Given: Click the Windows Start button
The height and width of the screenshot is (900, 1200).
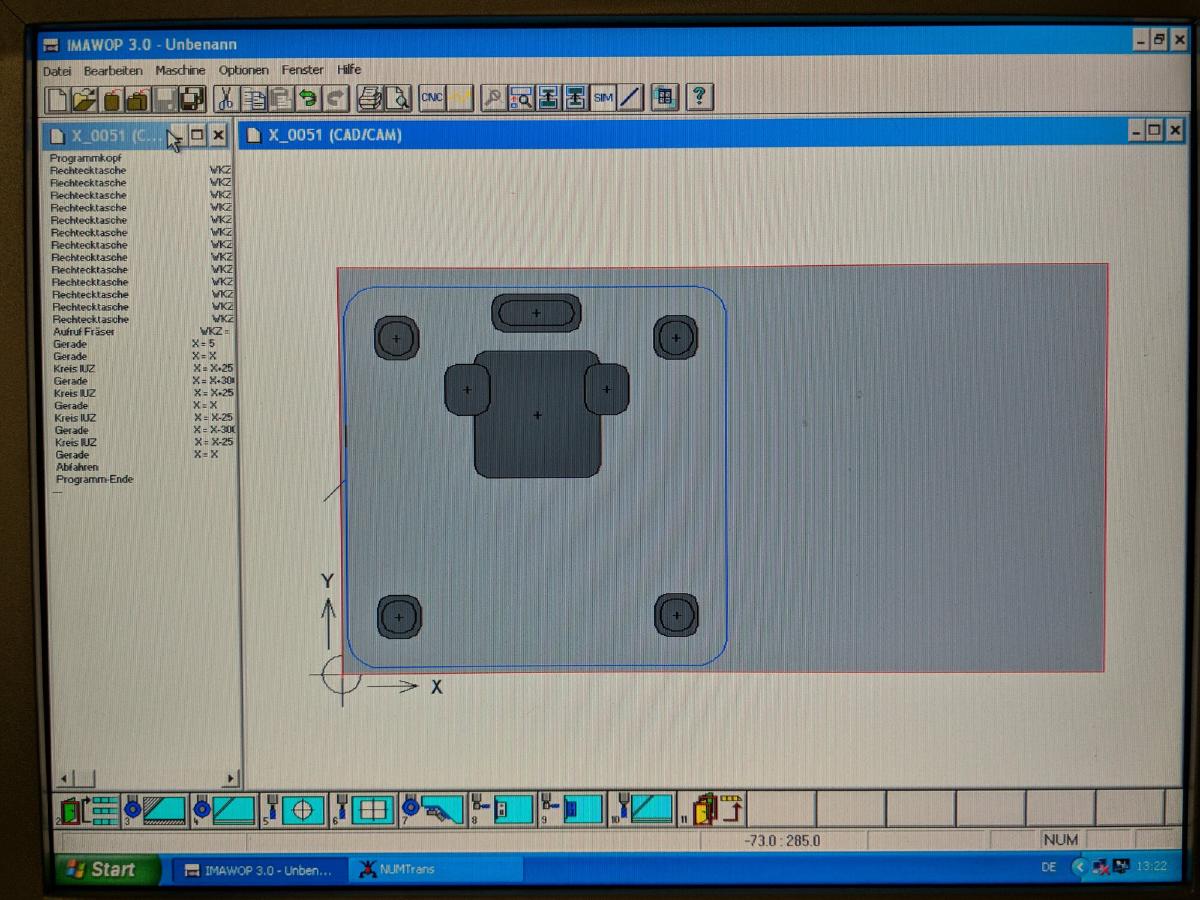Looking at the screenshot, I should point(106,869).
